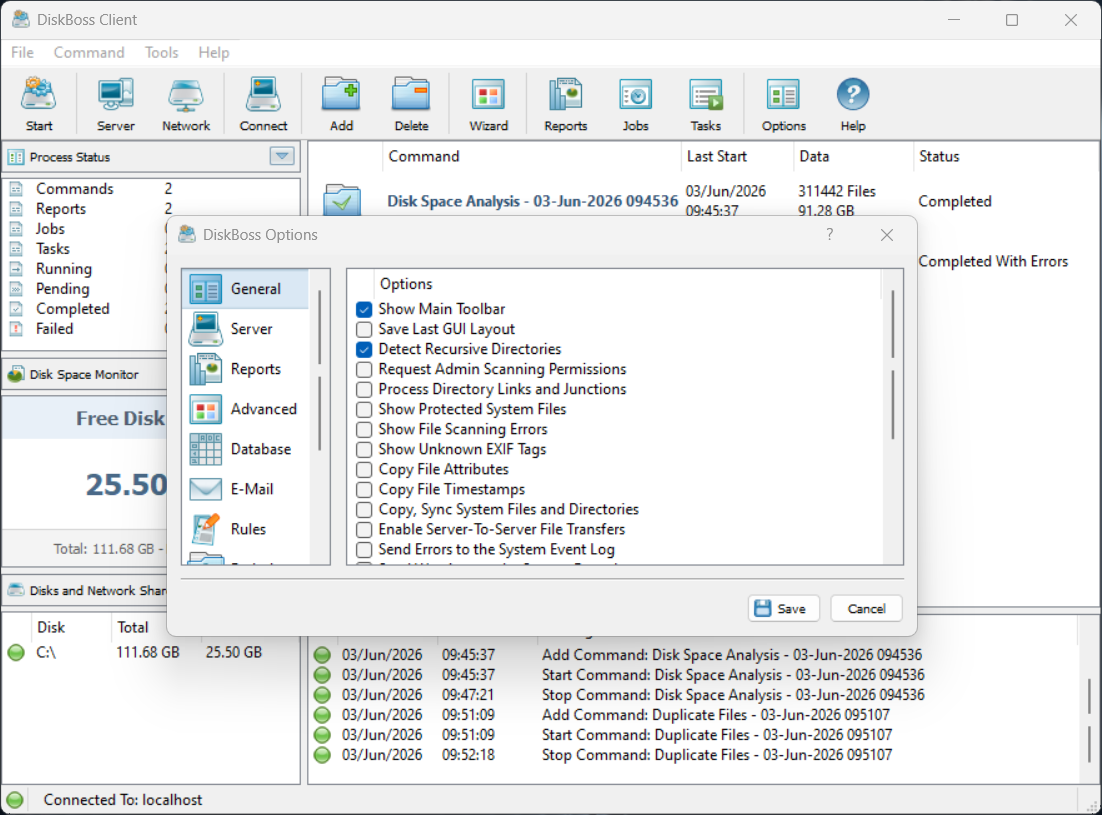Image resolution: width=1102 pixels, height=815 pixels.
Task: Click the Connected To: localhost status text
Action: [x=122, y=800]
